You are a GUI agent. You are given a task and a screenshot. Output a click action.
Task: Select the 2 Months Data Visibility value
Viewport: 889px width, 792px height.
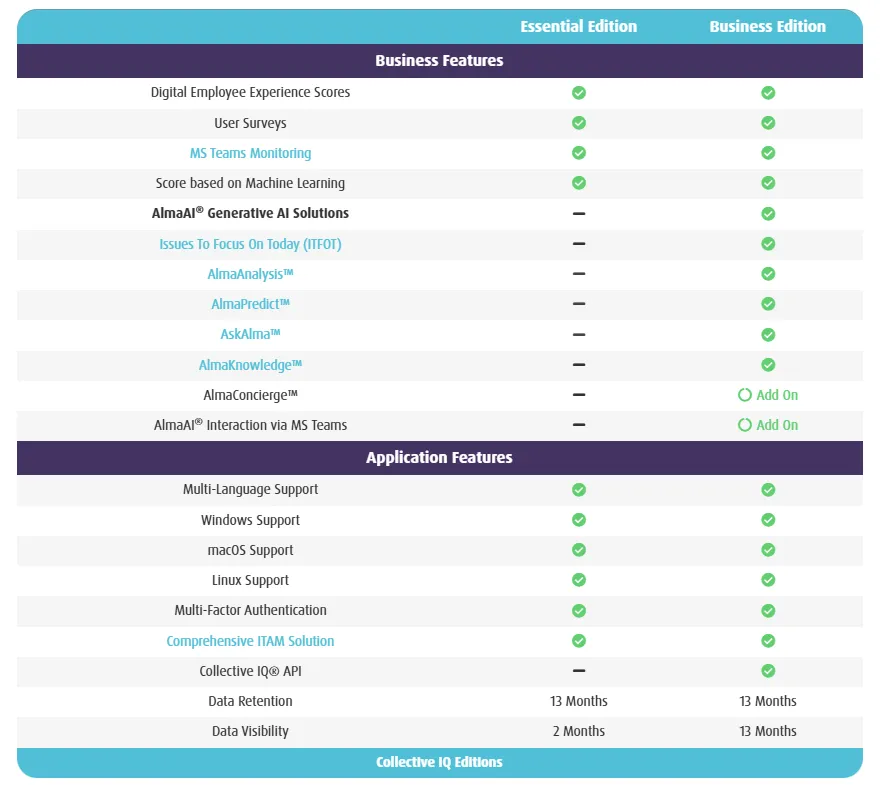pos(579,731)
